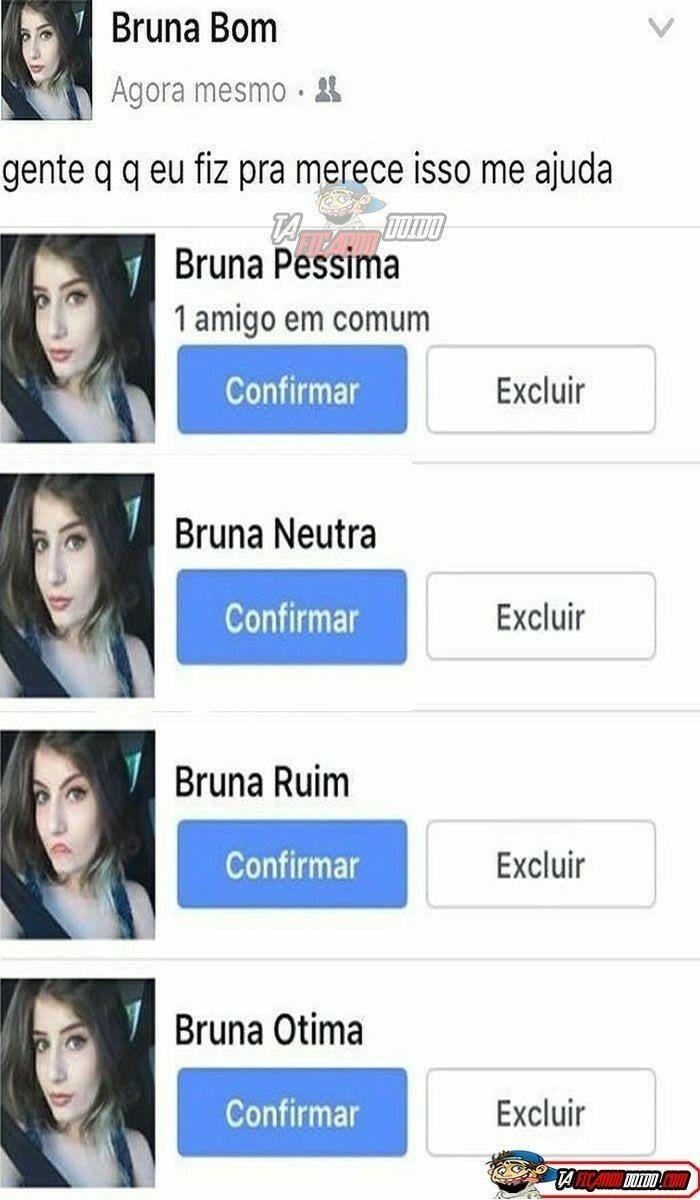700x1200 pixels.
Task: Click Excluir next to Bruna Otima
Action: click(541, 1112)
